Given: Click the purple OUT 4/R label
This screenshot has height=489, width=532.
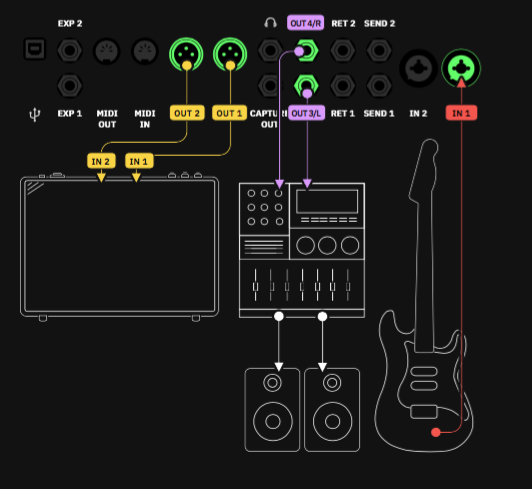Looking at the screenshot, I should (305, 23).
